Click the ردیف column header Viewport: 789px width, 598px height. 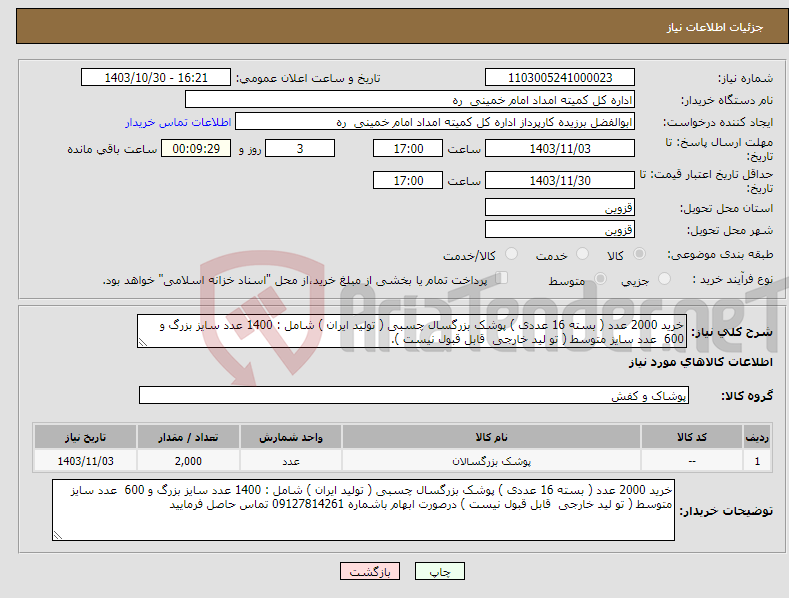pos(757,437)
